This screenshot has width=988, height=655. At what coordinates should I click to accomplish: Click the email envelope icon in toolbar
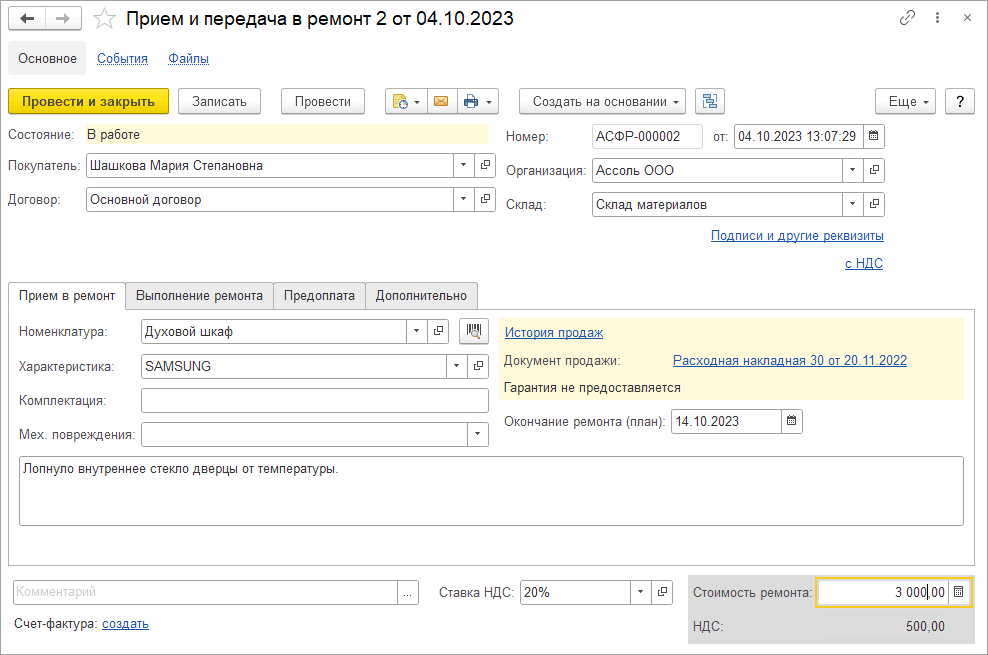point(441,101)
